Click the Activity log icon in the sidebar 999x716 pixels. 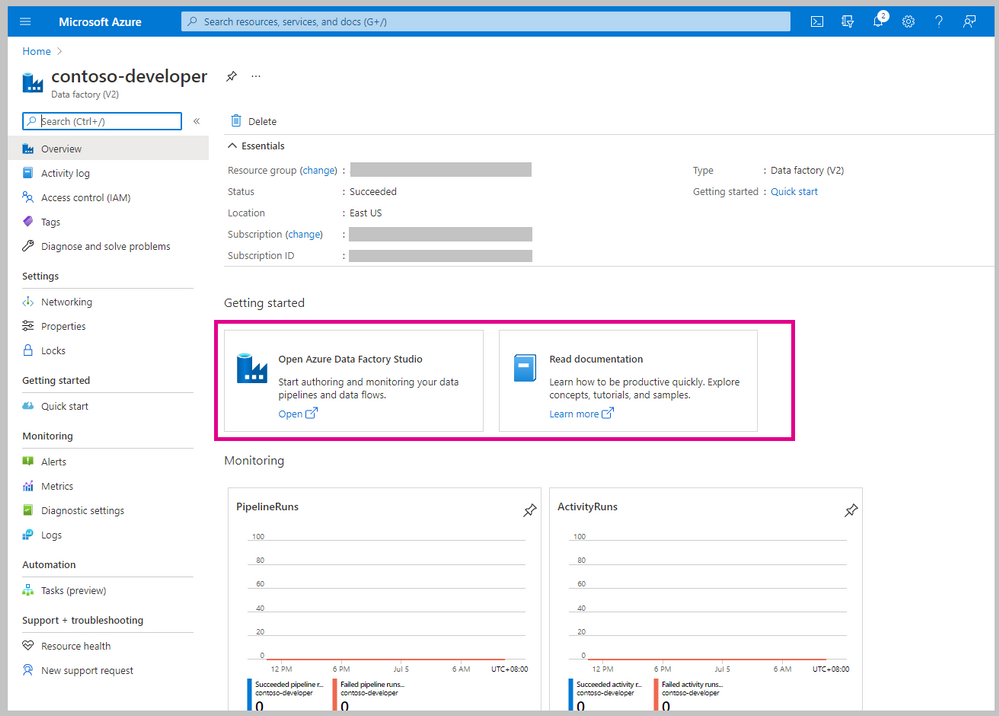[x=27, y=173]
